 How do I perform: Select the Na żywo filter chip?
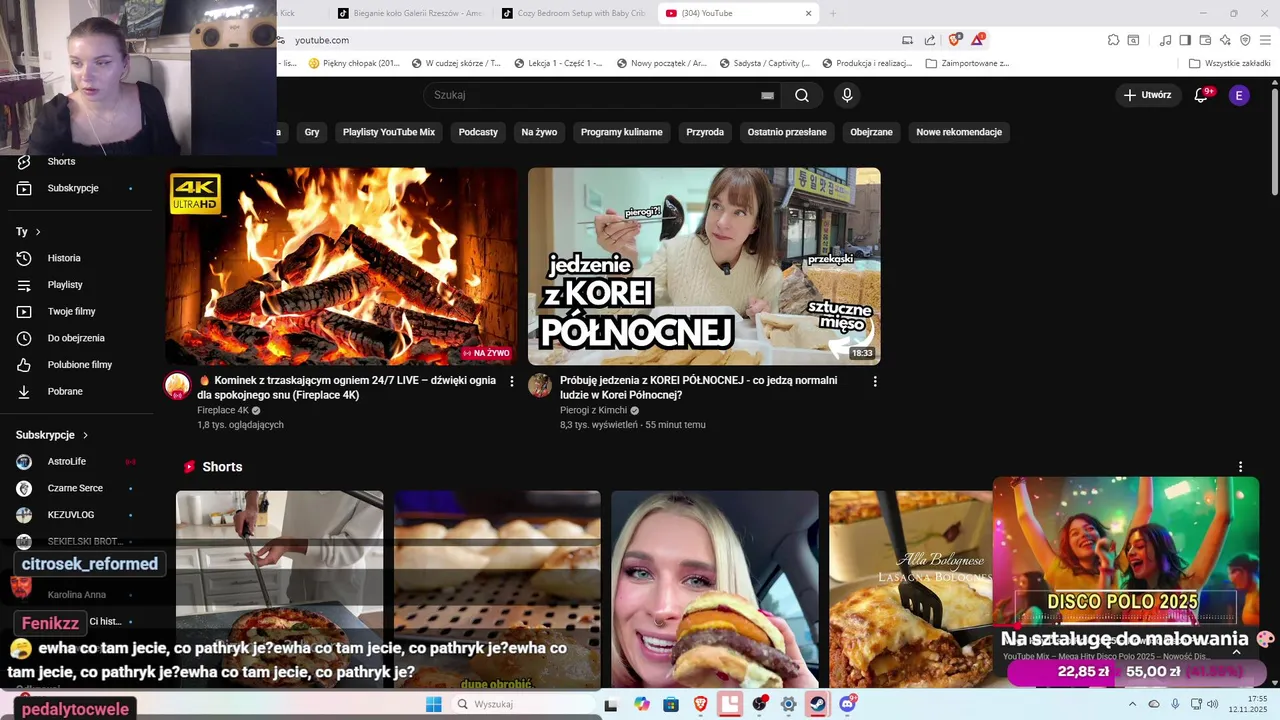click(539, 132)
